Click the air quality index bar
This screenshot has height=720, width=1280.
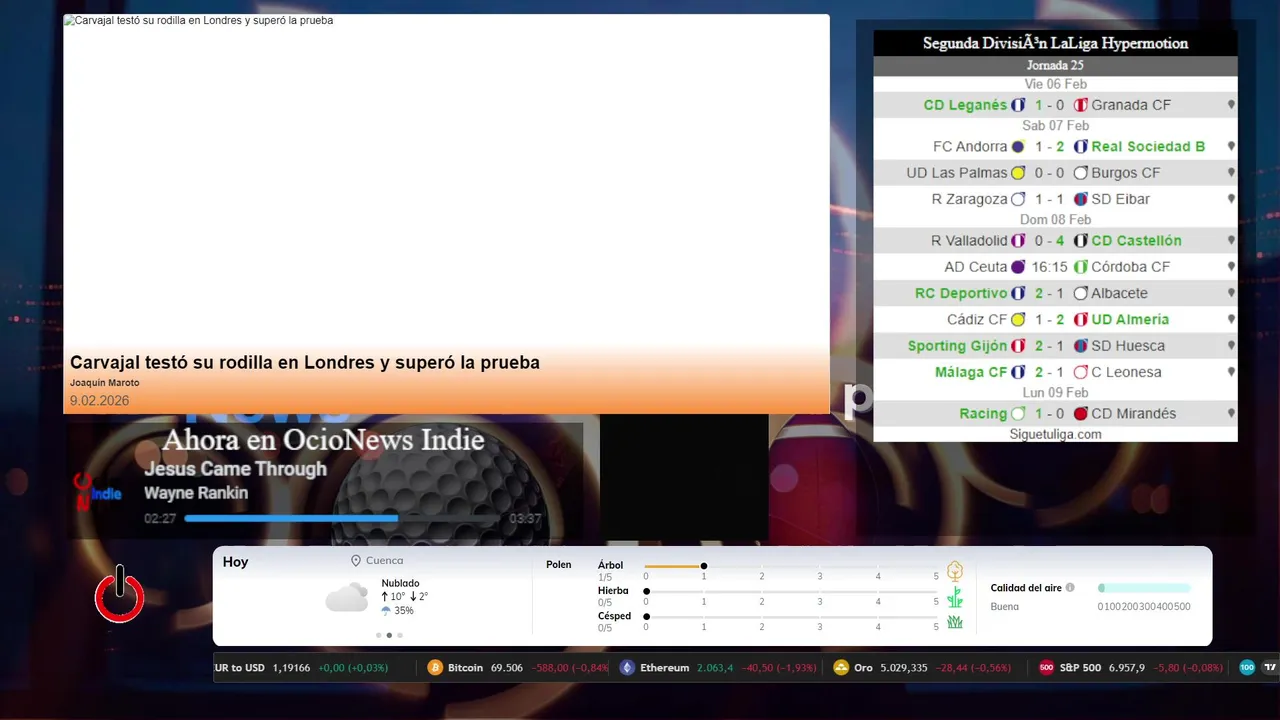[x=1144, y=588]
